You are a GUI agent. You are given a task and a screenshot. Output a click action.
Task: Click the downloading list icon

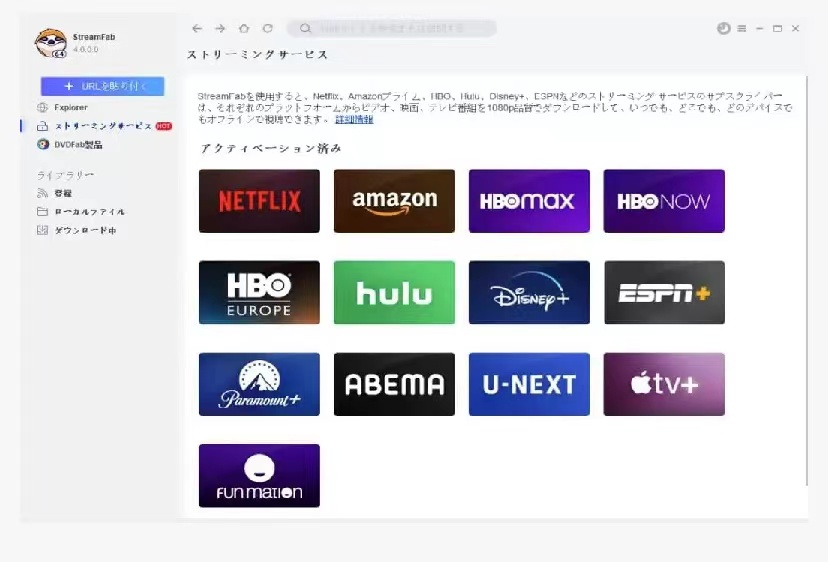coord(43,230)
